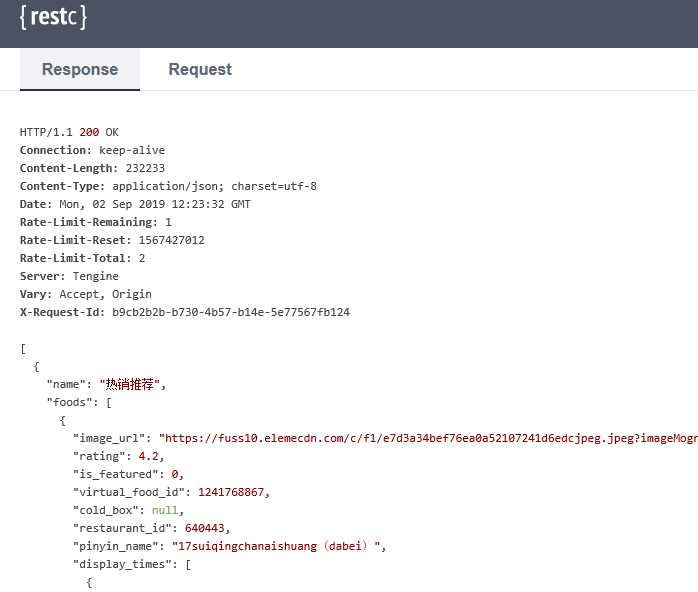Click the pinyin_name string value
Screen dimensions: 698x592
(x=276, y=546)
